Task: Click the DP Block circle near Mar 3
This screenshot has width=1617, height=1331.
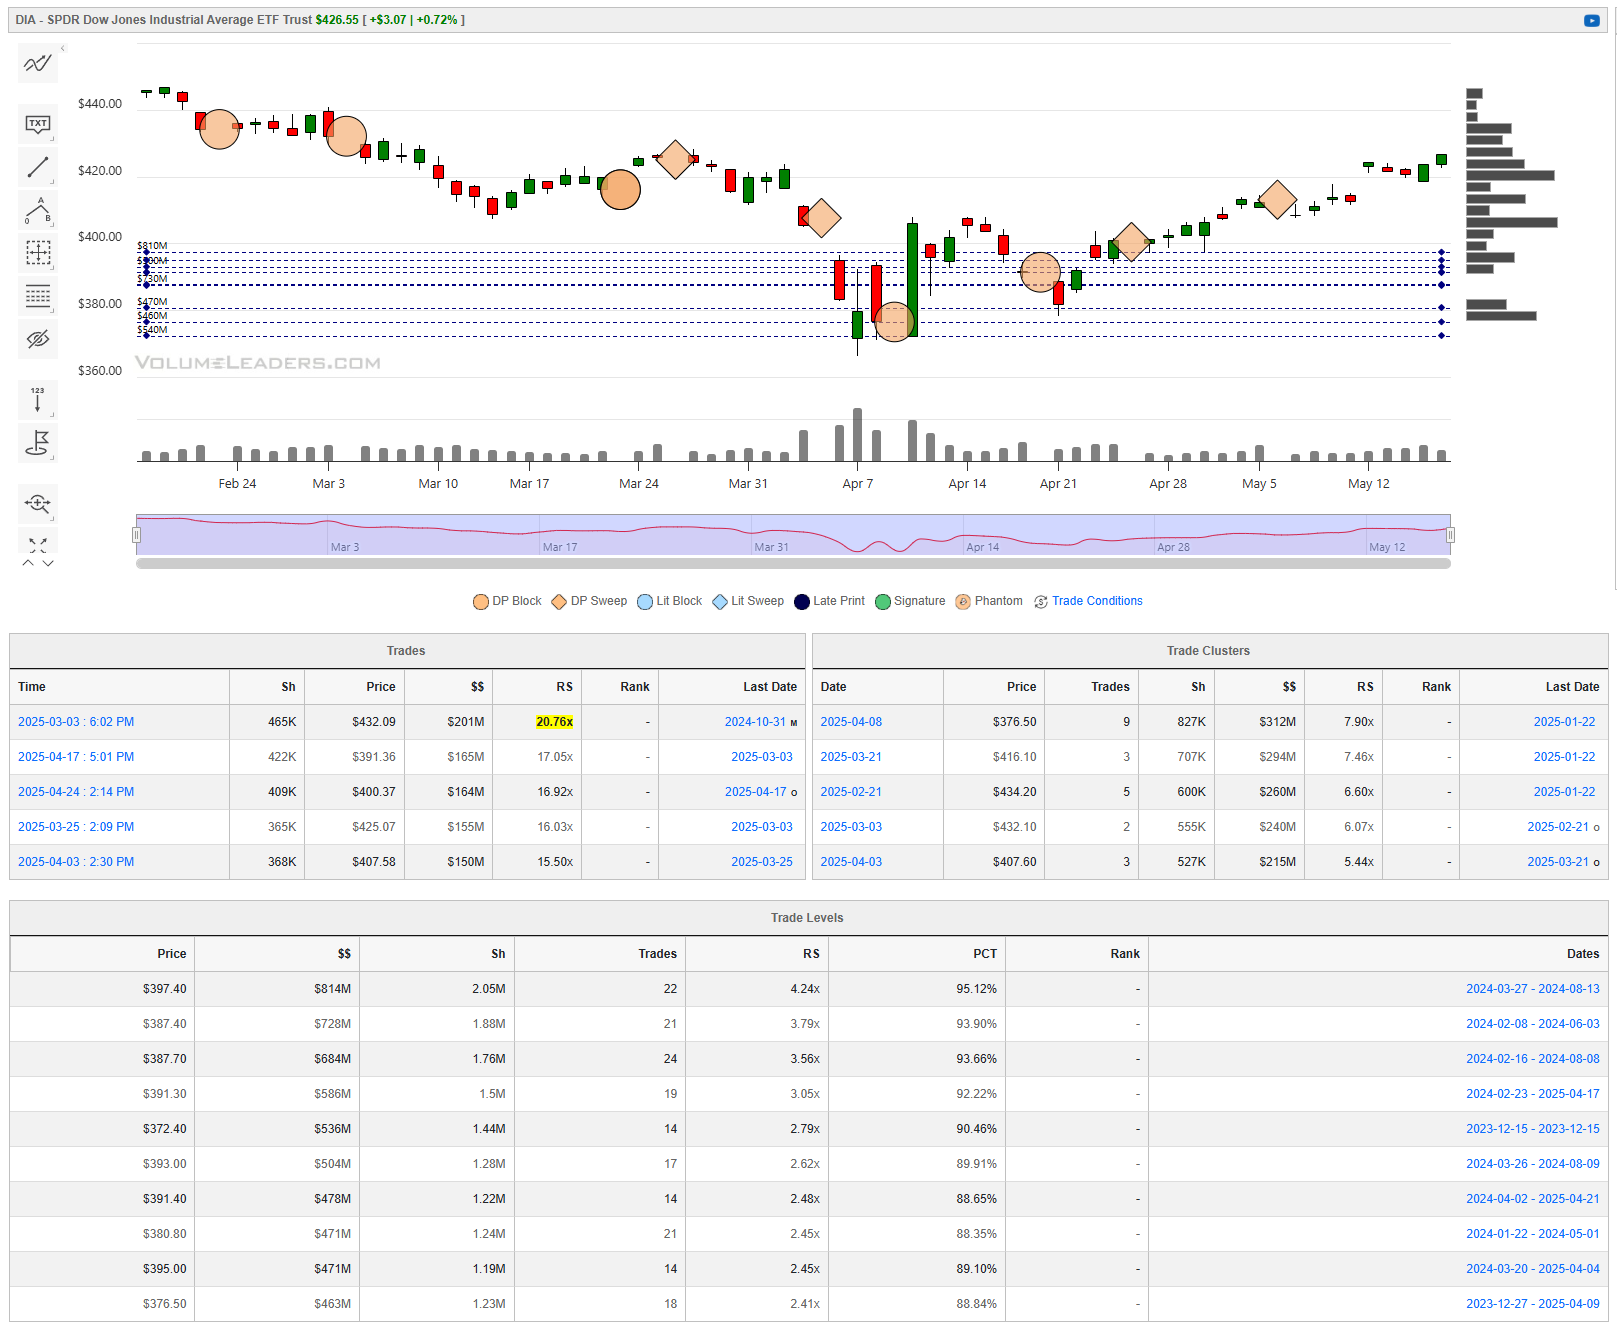Action: point(347,136)
